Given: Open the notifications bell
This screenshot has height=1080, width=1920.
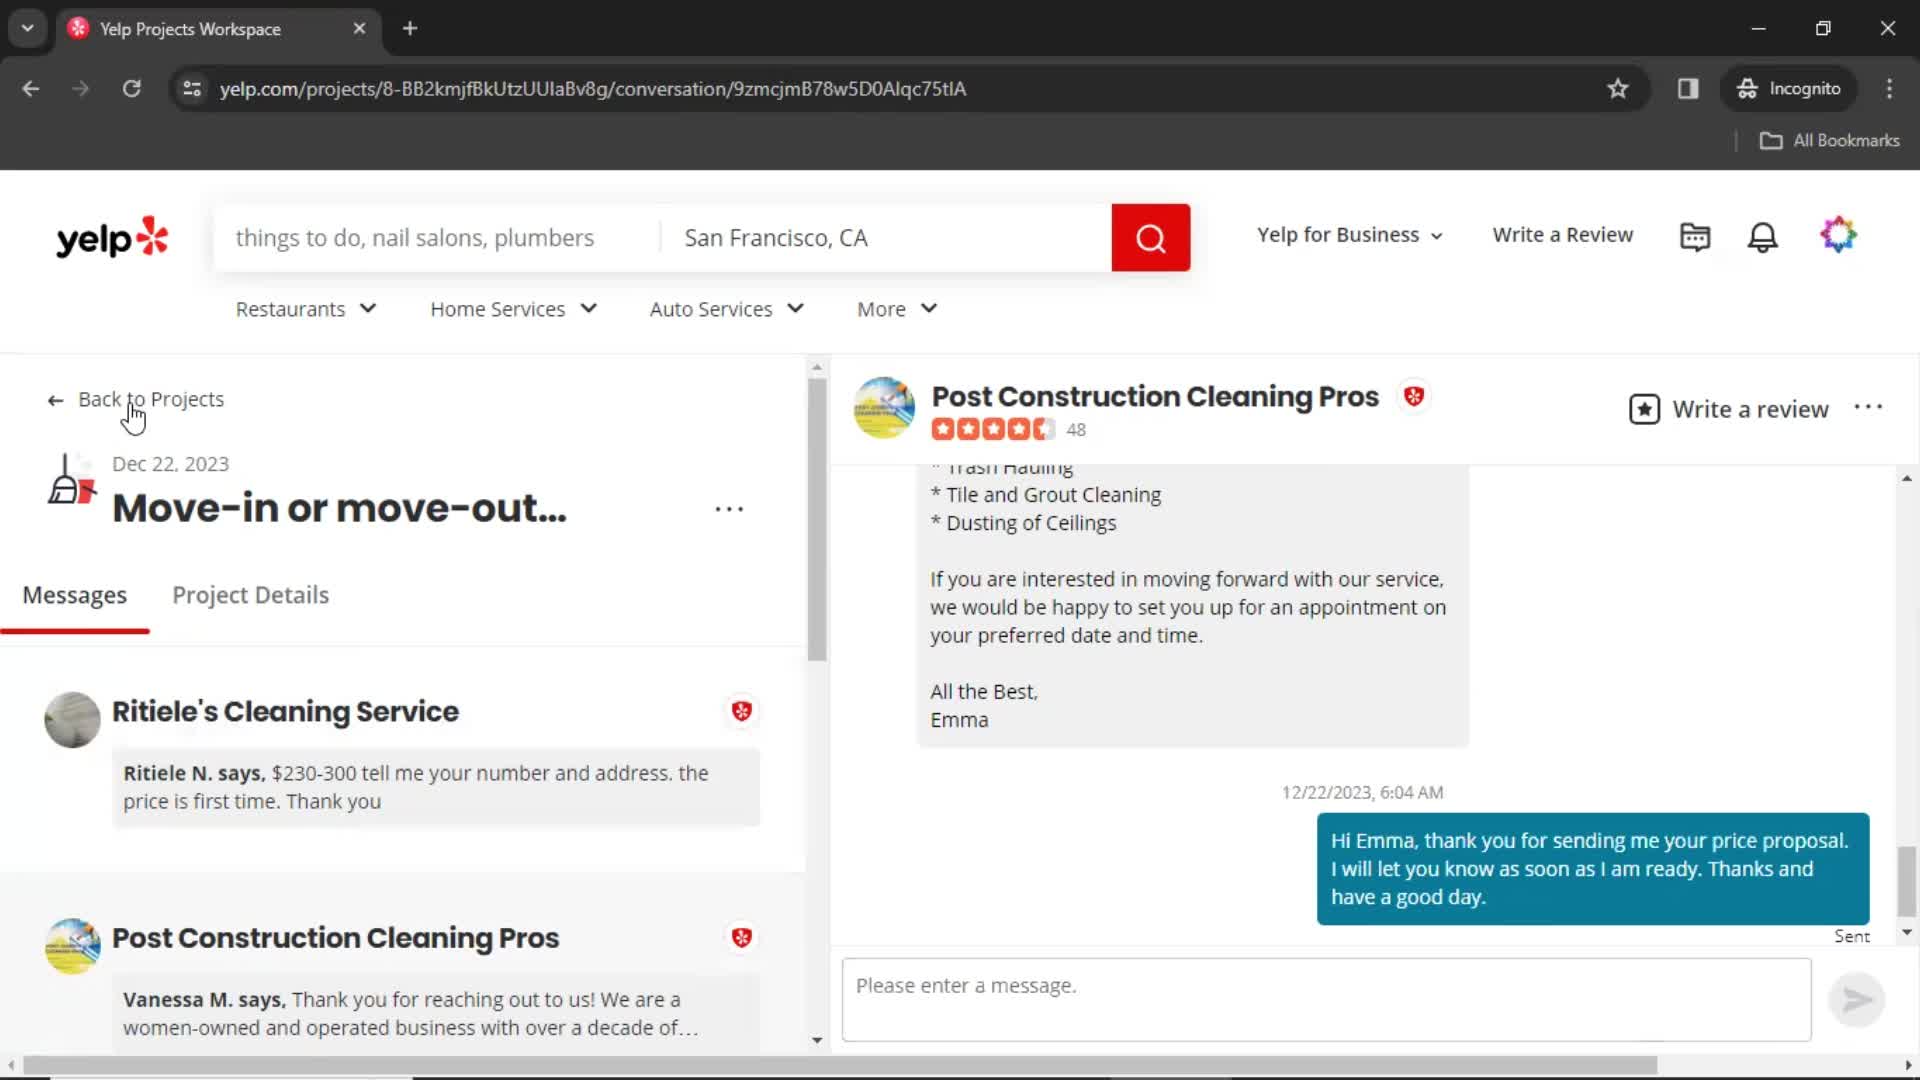Looking at the screenshot, I should click(x=1763, y=237).
